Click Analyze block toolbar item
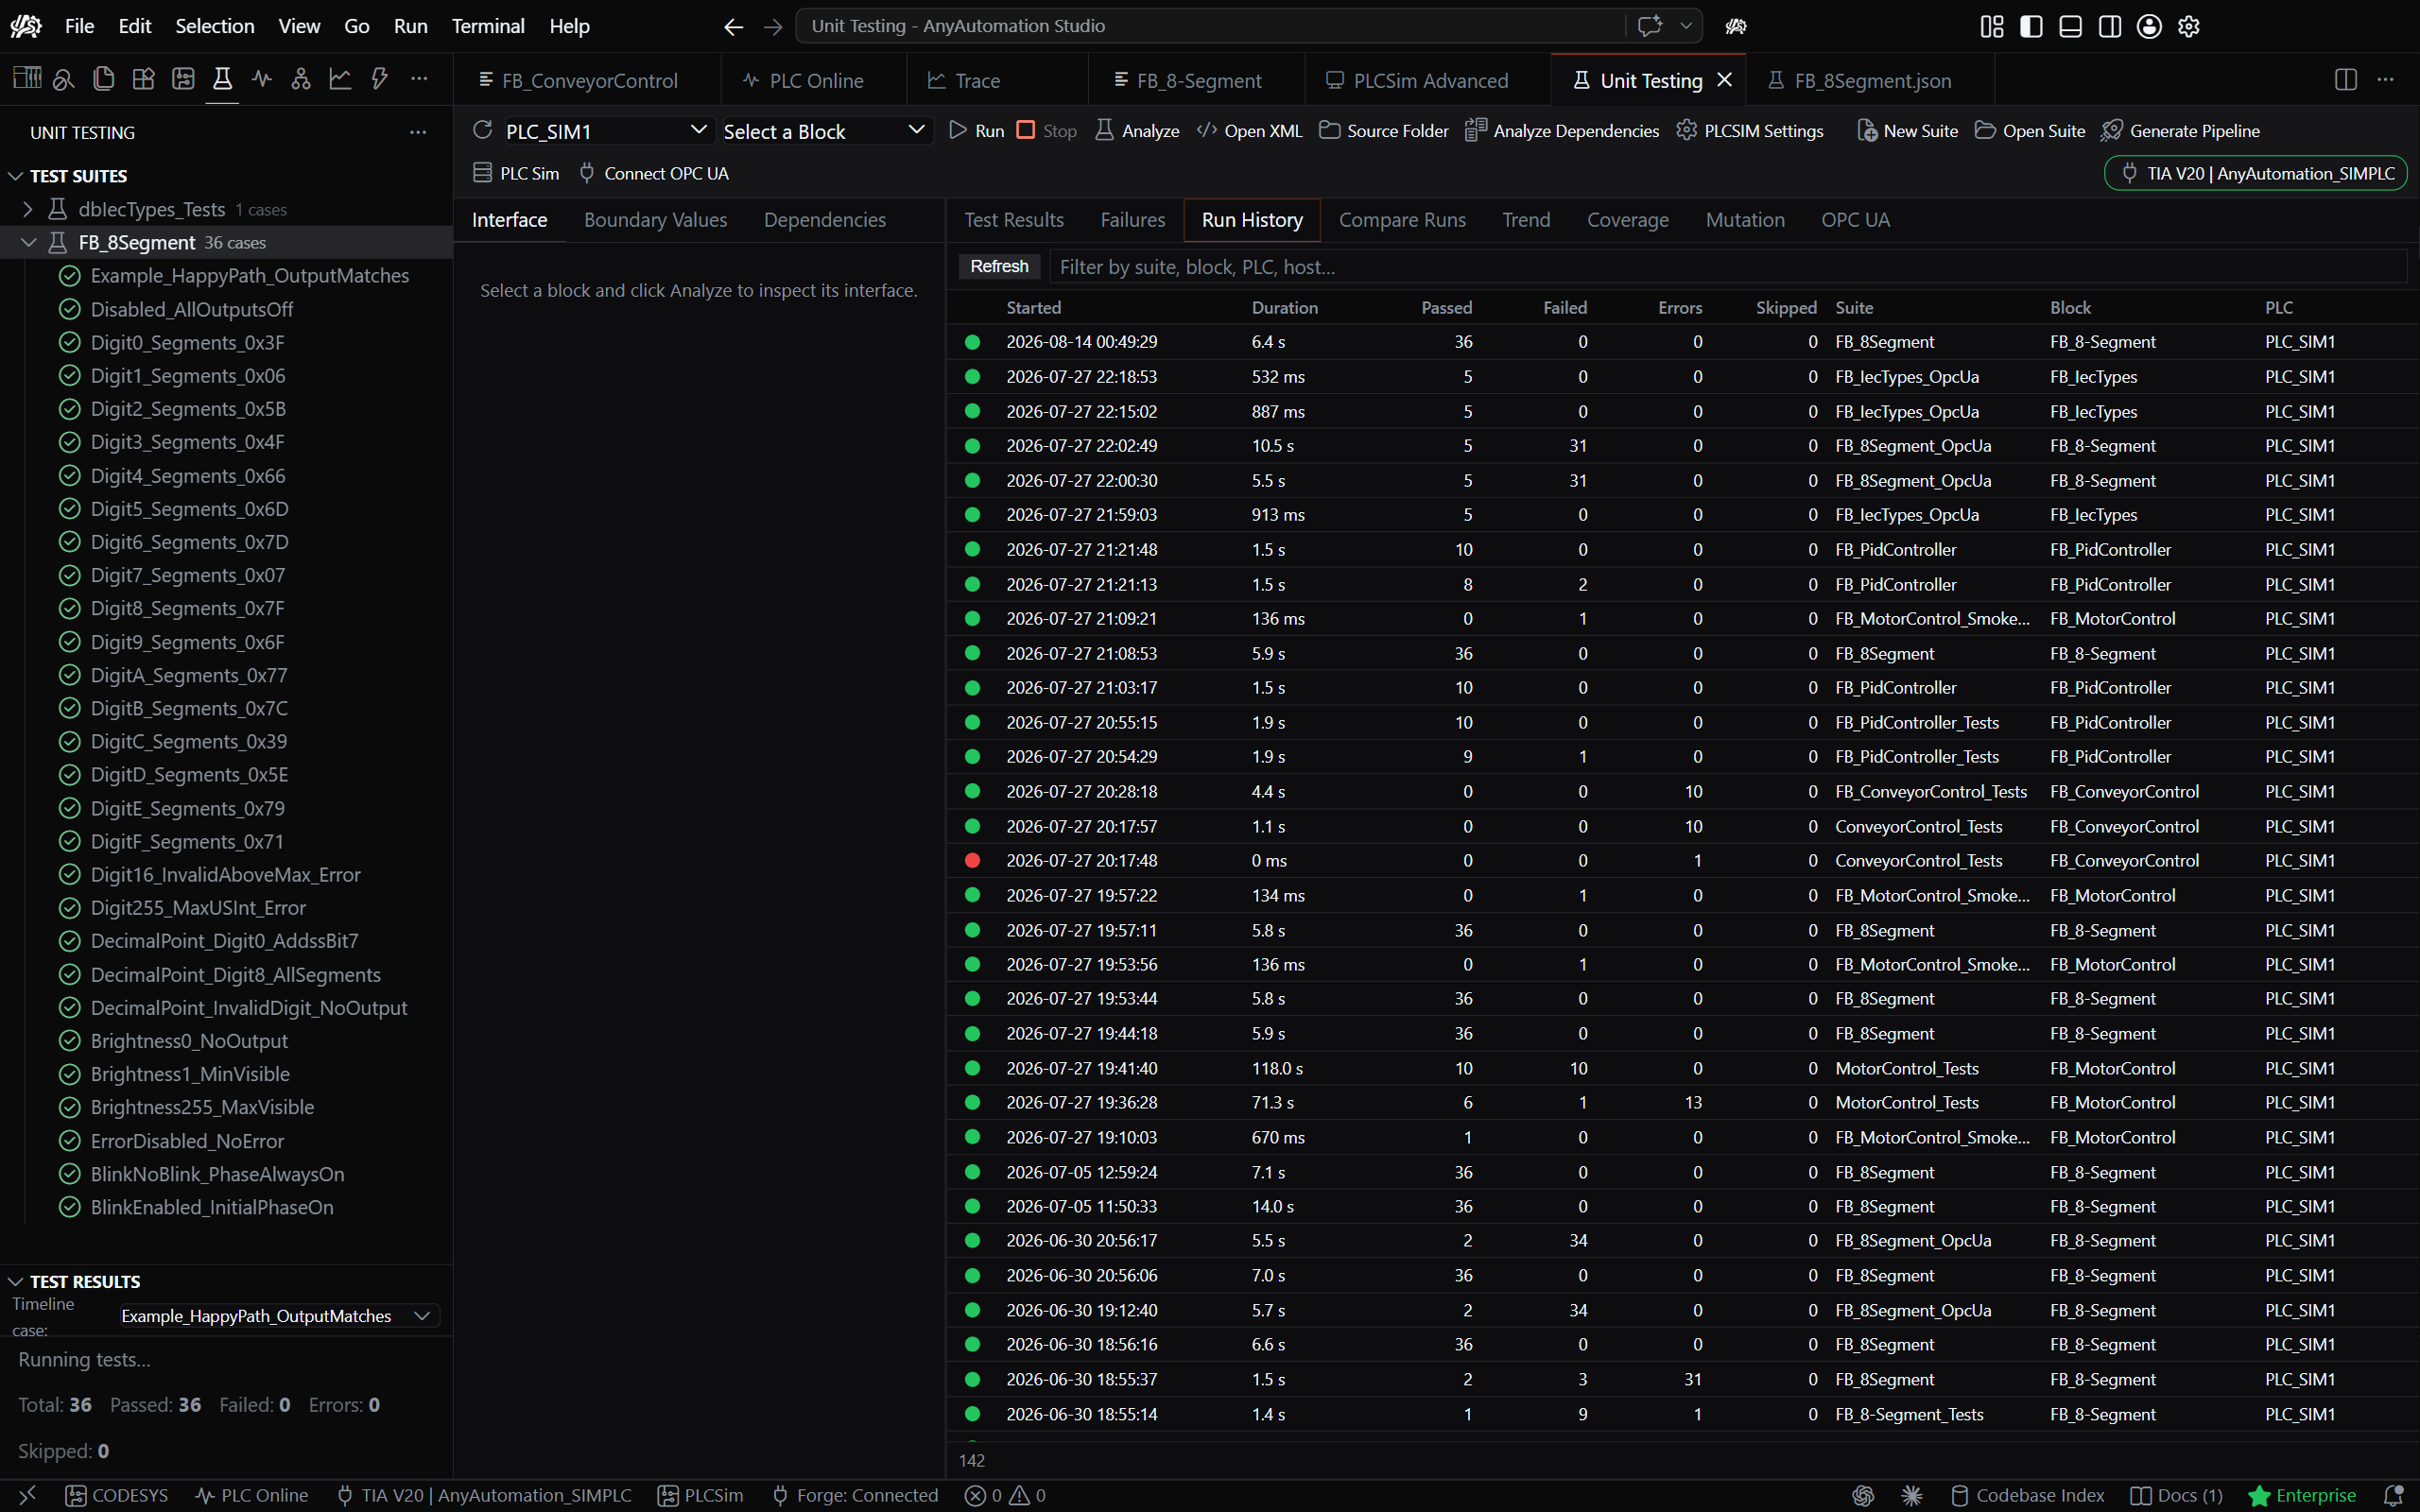Viewport: 2420px width, 1512px height. coord(1137,131)
